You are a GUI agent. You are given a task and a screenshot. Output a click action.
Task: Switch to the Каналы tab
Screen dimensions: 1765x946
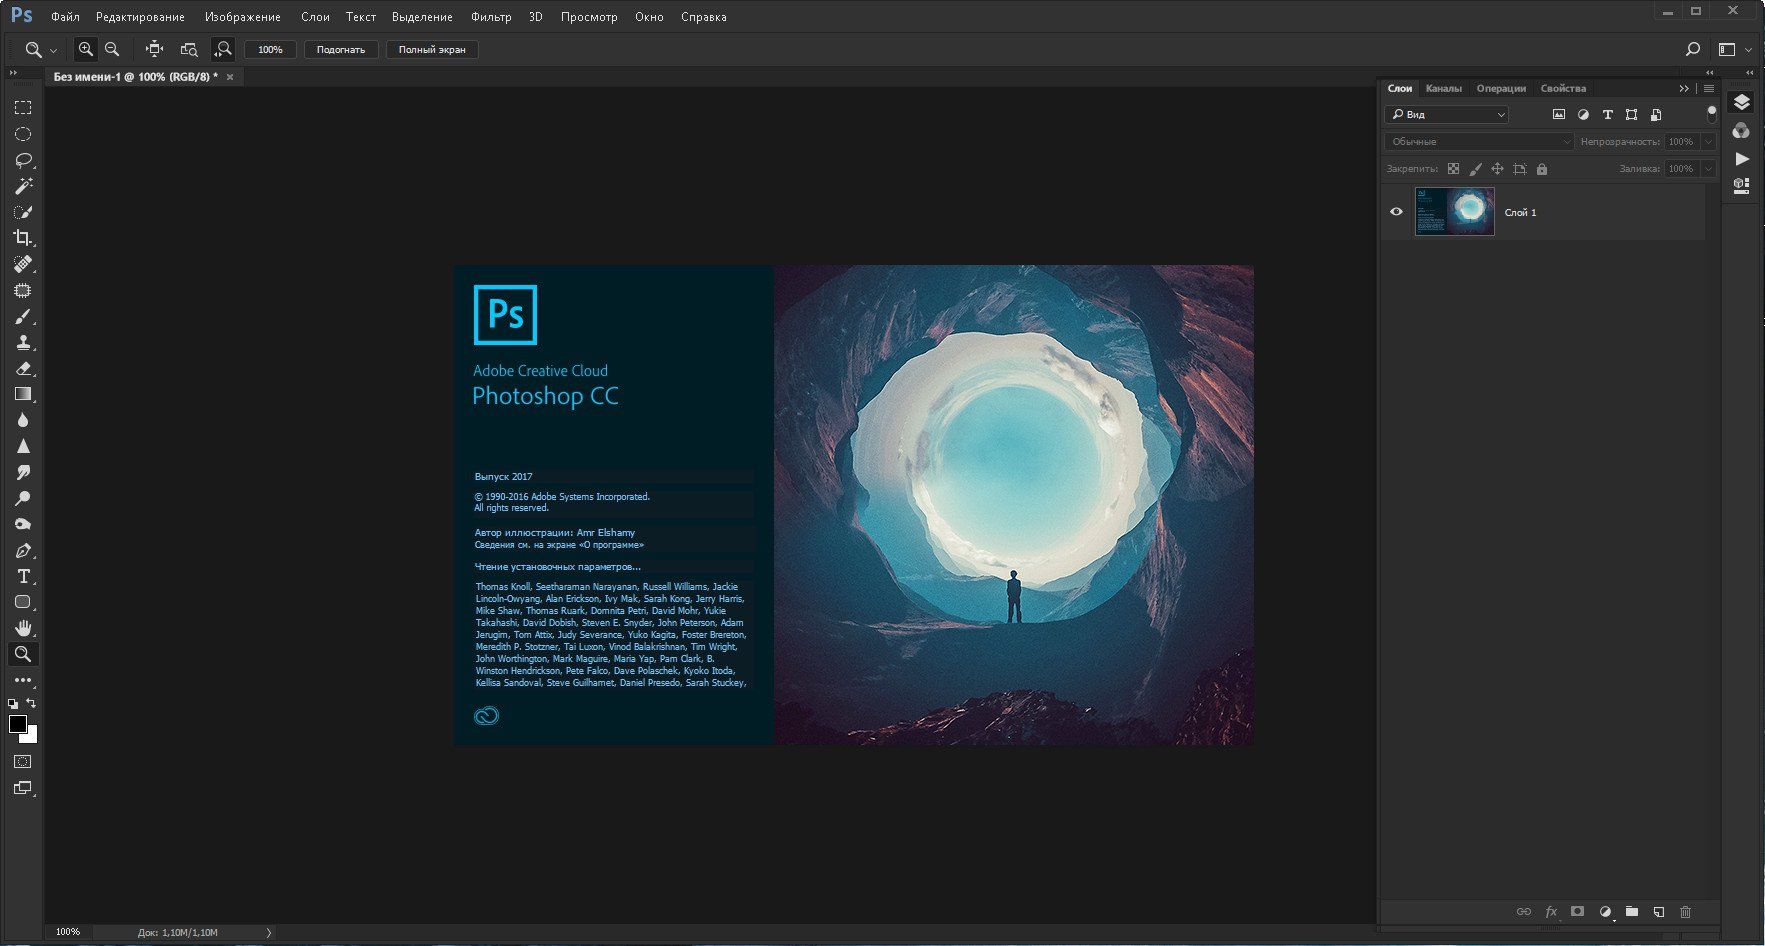(x=1443, y=88)
